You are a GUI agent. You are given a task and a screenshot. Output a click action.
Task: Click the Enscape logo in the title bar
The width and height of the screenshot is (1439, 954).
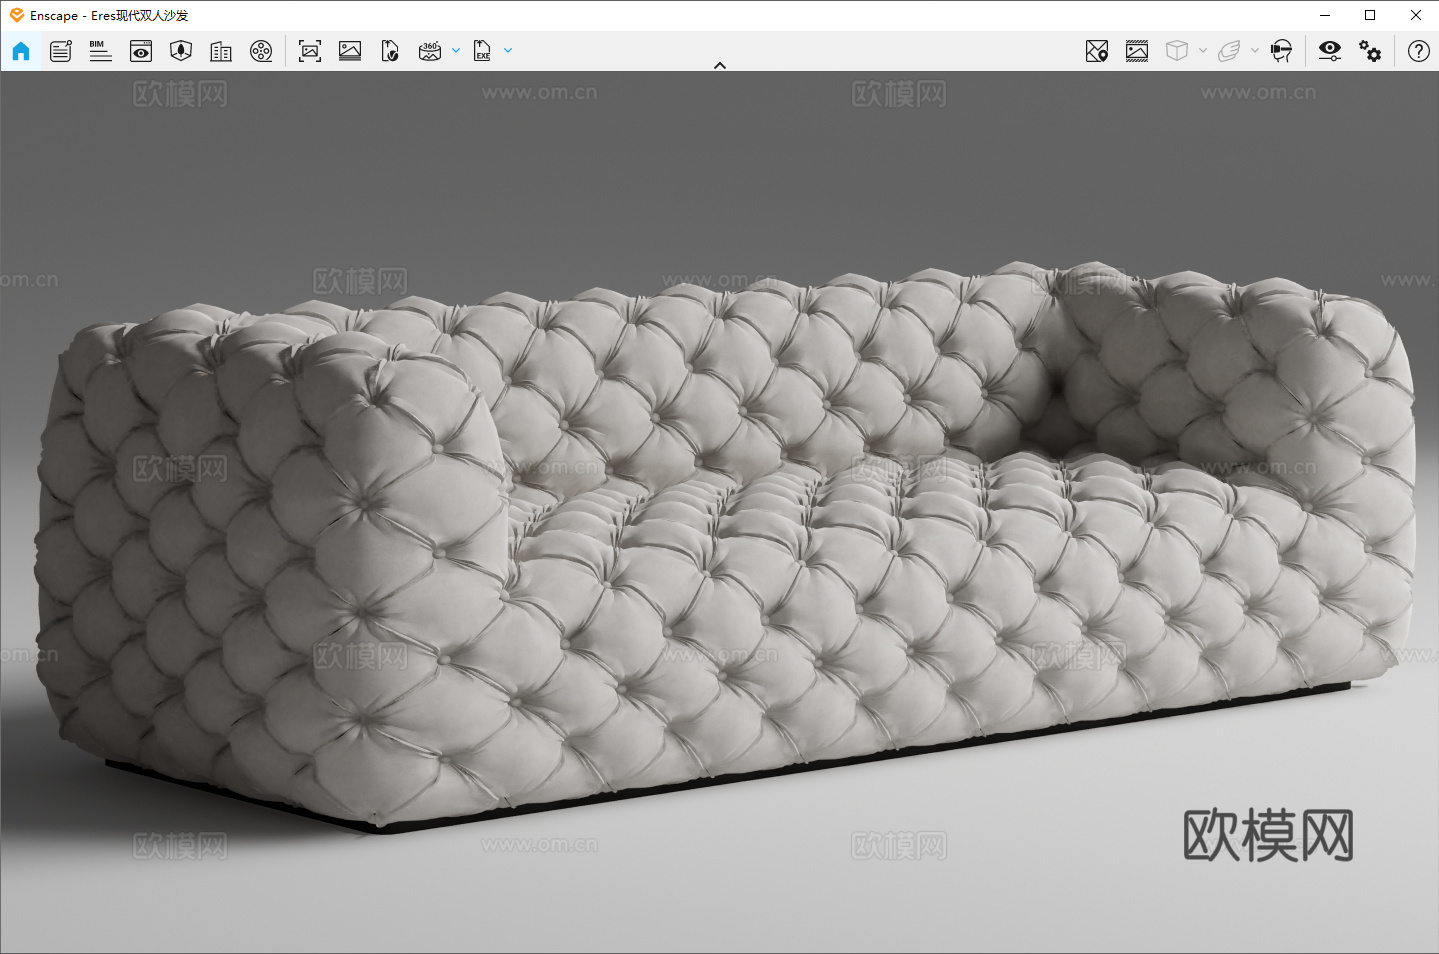17,15
